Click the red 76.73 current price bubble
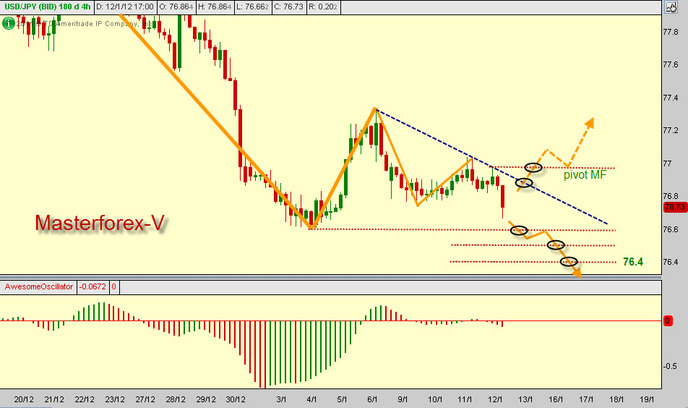The width and height of the screenshot is (688, 408). (x=674, y=207)
